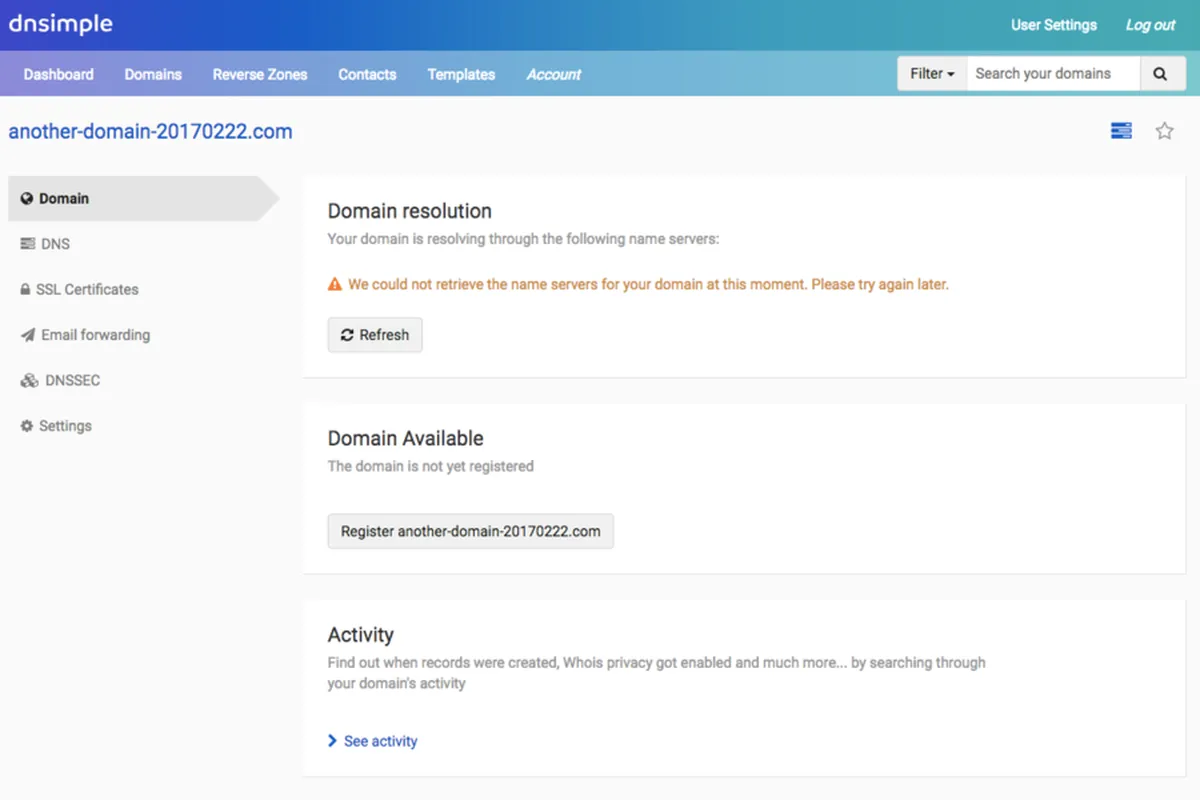Register another-domain-20170222.com

click(x=471, y=531)
